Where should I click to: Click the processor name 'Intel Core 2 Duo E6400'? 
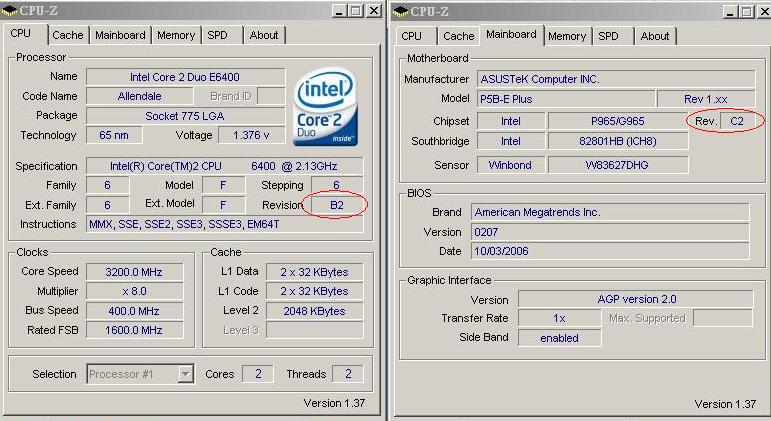coord(185,77)
